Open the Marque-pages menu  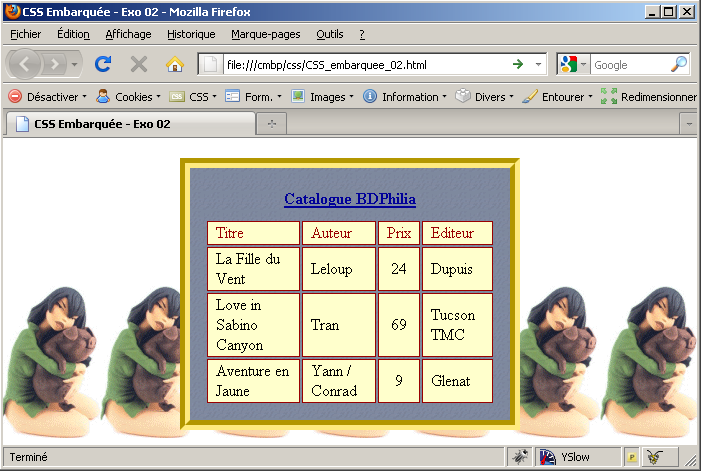266,34
